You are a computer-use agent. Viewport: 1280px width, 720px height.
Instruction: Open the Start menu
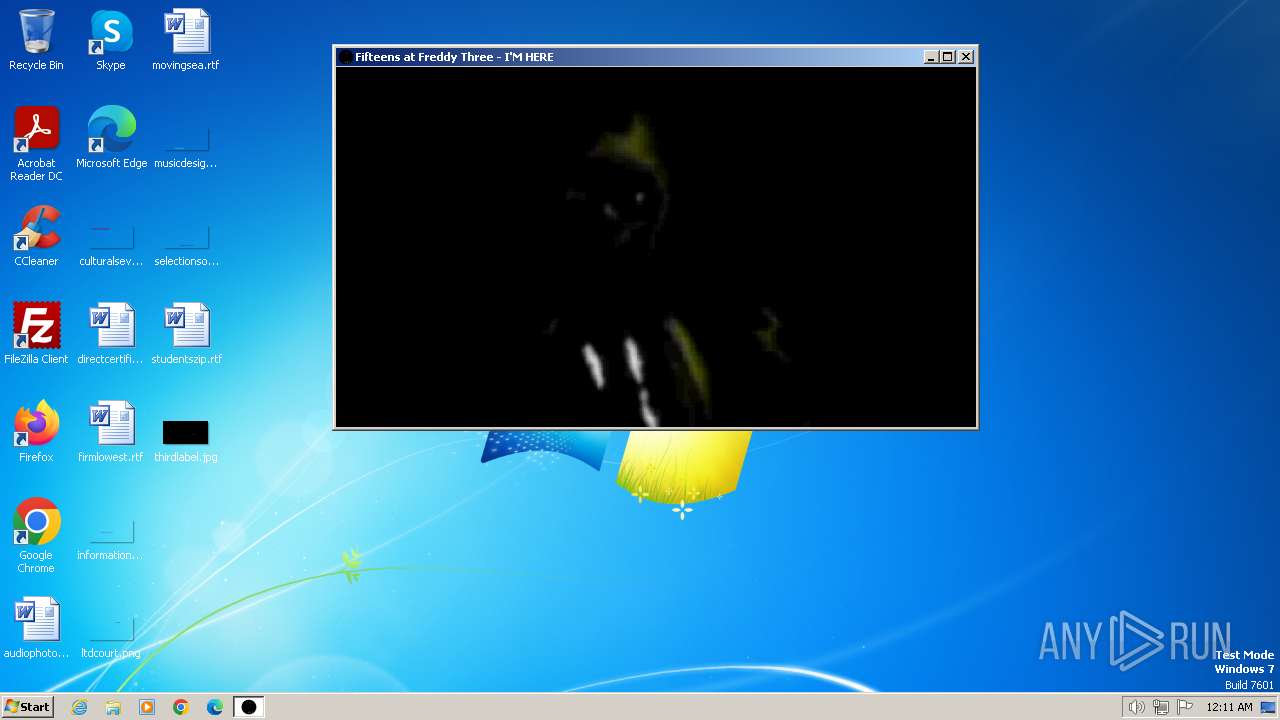(27, 707)
